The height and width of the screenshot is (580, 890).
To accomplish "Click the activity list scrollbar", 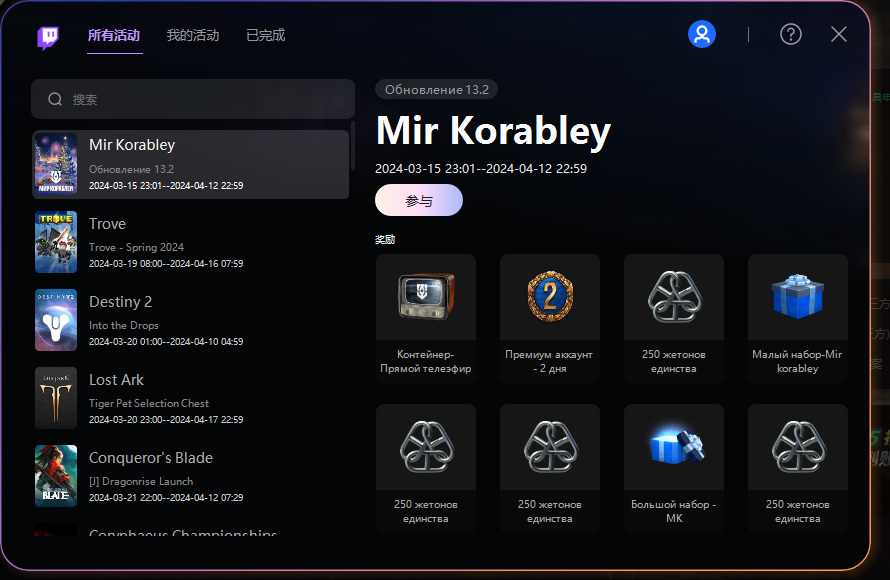I will (352, 145).
